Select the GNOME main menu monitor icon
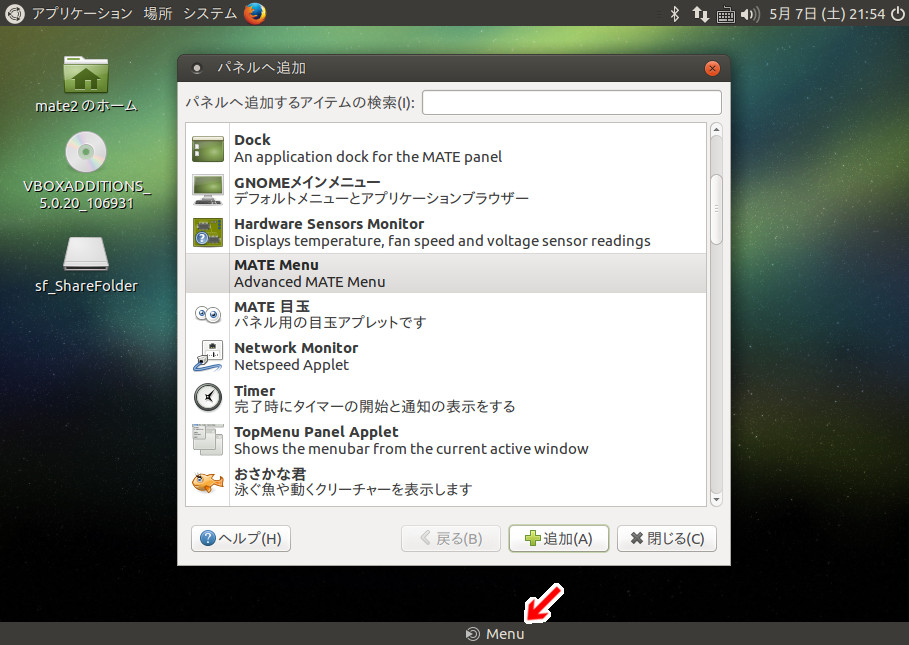The height and width of the screenshot is (645, 909). (208, 190)
